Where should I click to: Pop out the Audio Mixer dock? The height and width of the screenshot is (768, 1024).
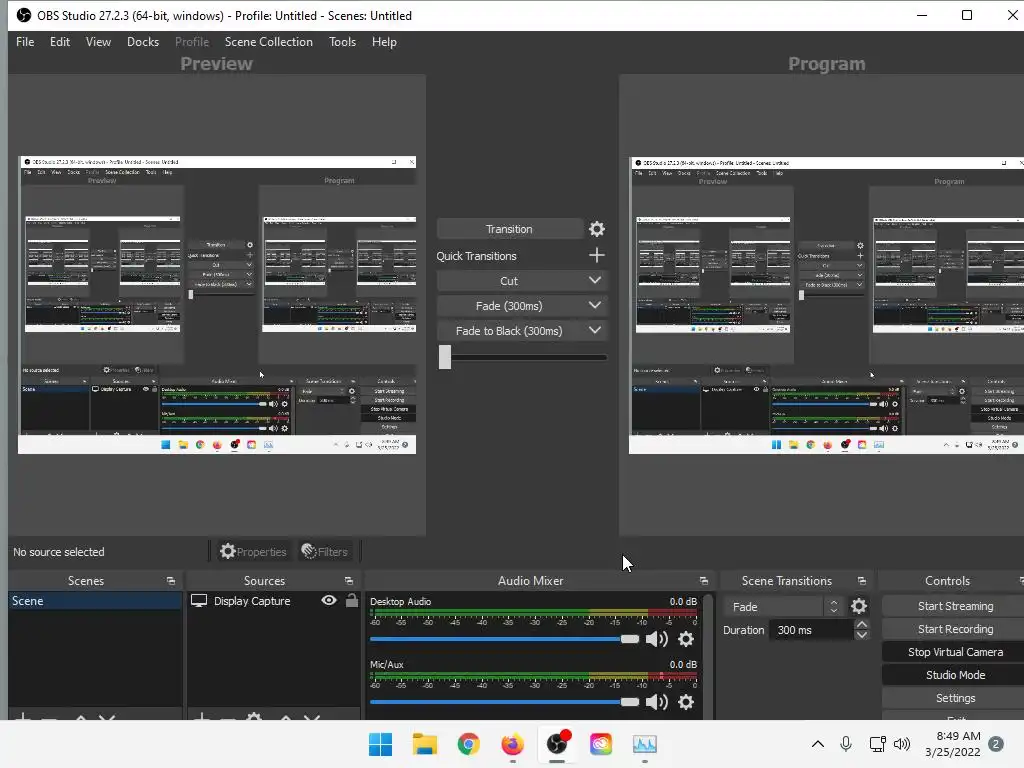click(703, 581)
